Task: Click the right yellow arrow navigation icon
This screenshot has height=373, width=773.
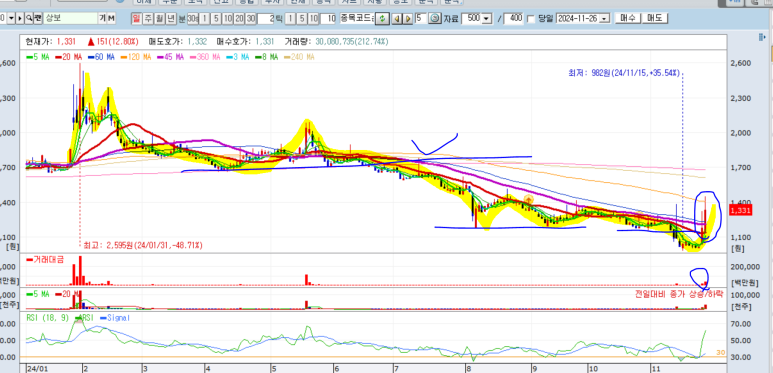Action: click(x=408, y=19)
